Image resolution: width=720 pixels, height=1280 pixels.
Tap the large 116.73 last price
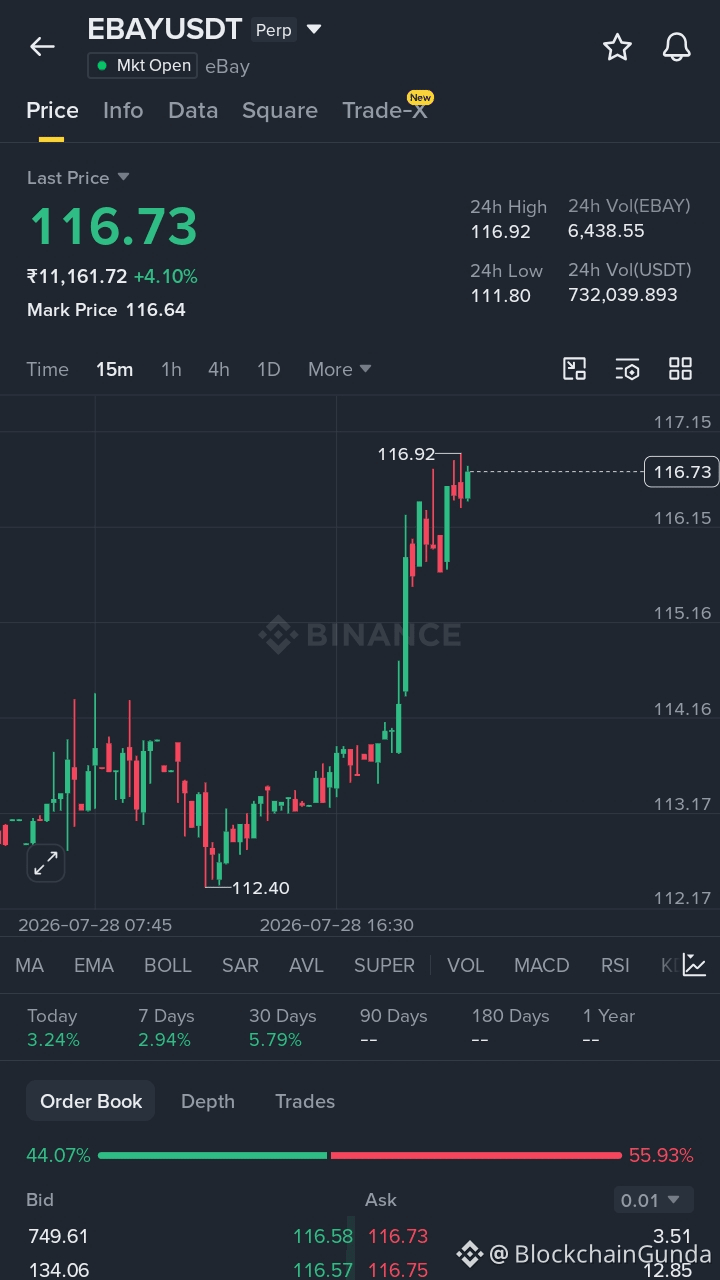(114, 226)
